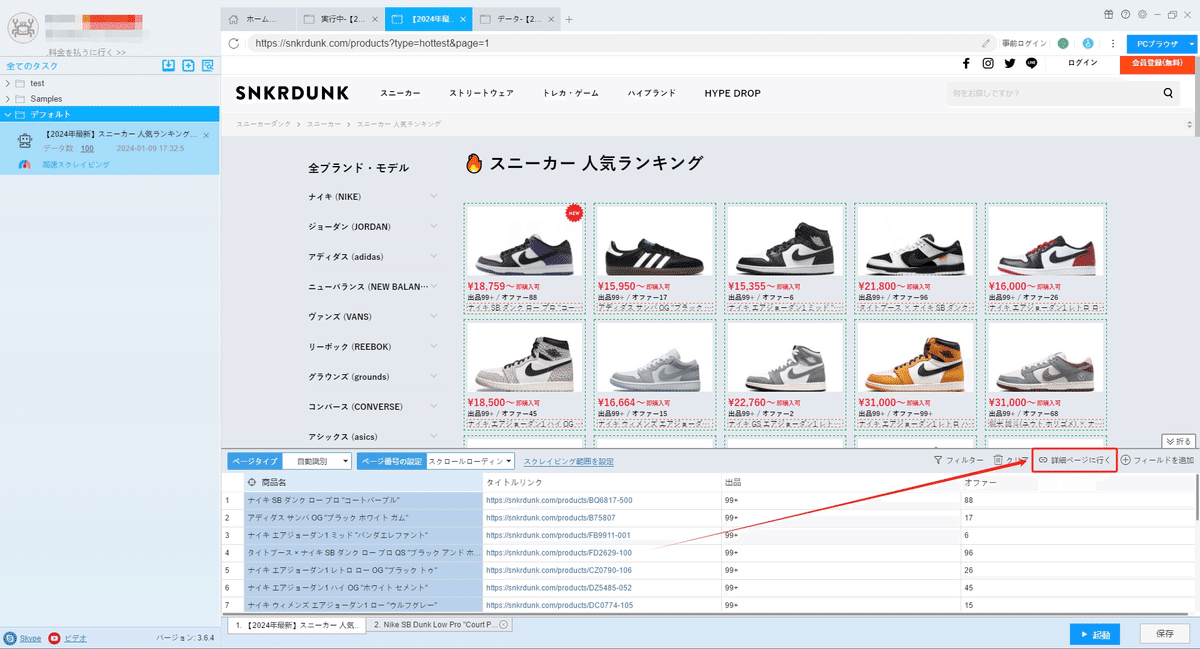Click フィールドを追加 plus button

coord(1157,460)
